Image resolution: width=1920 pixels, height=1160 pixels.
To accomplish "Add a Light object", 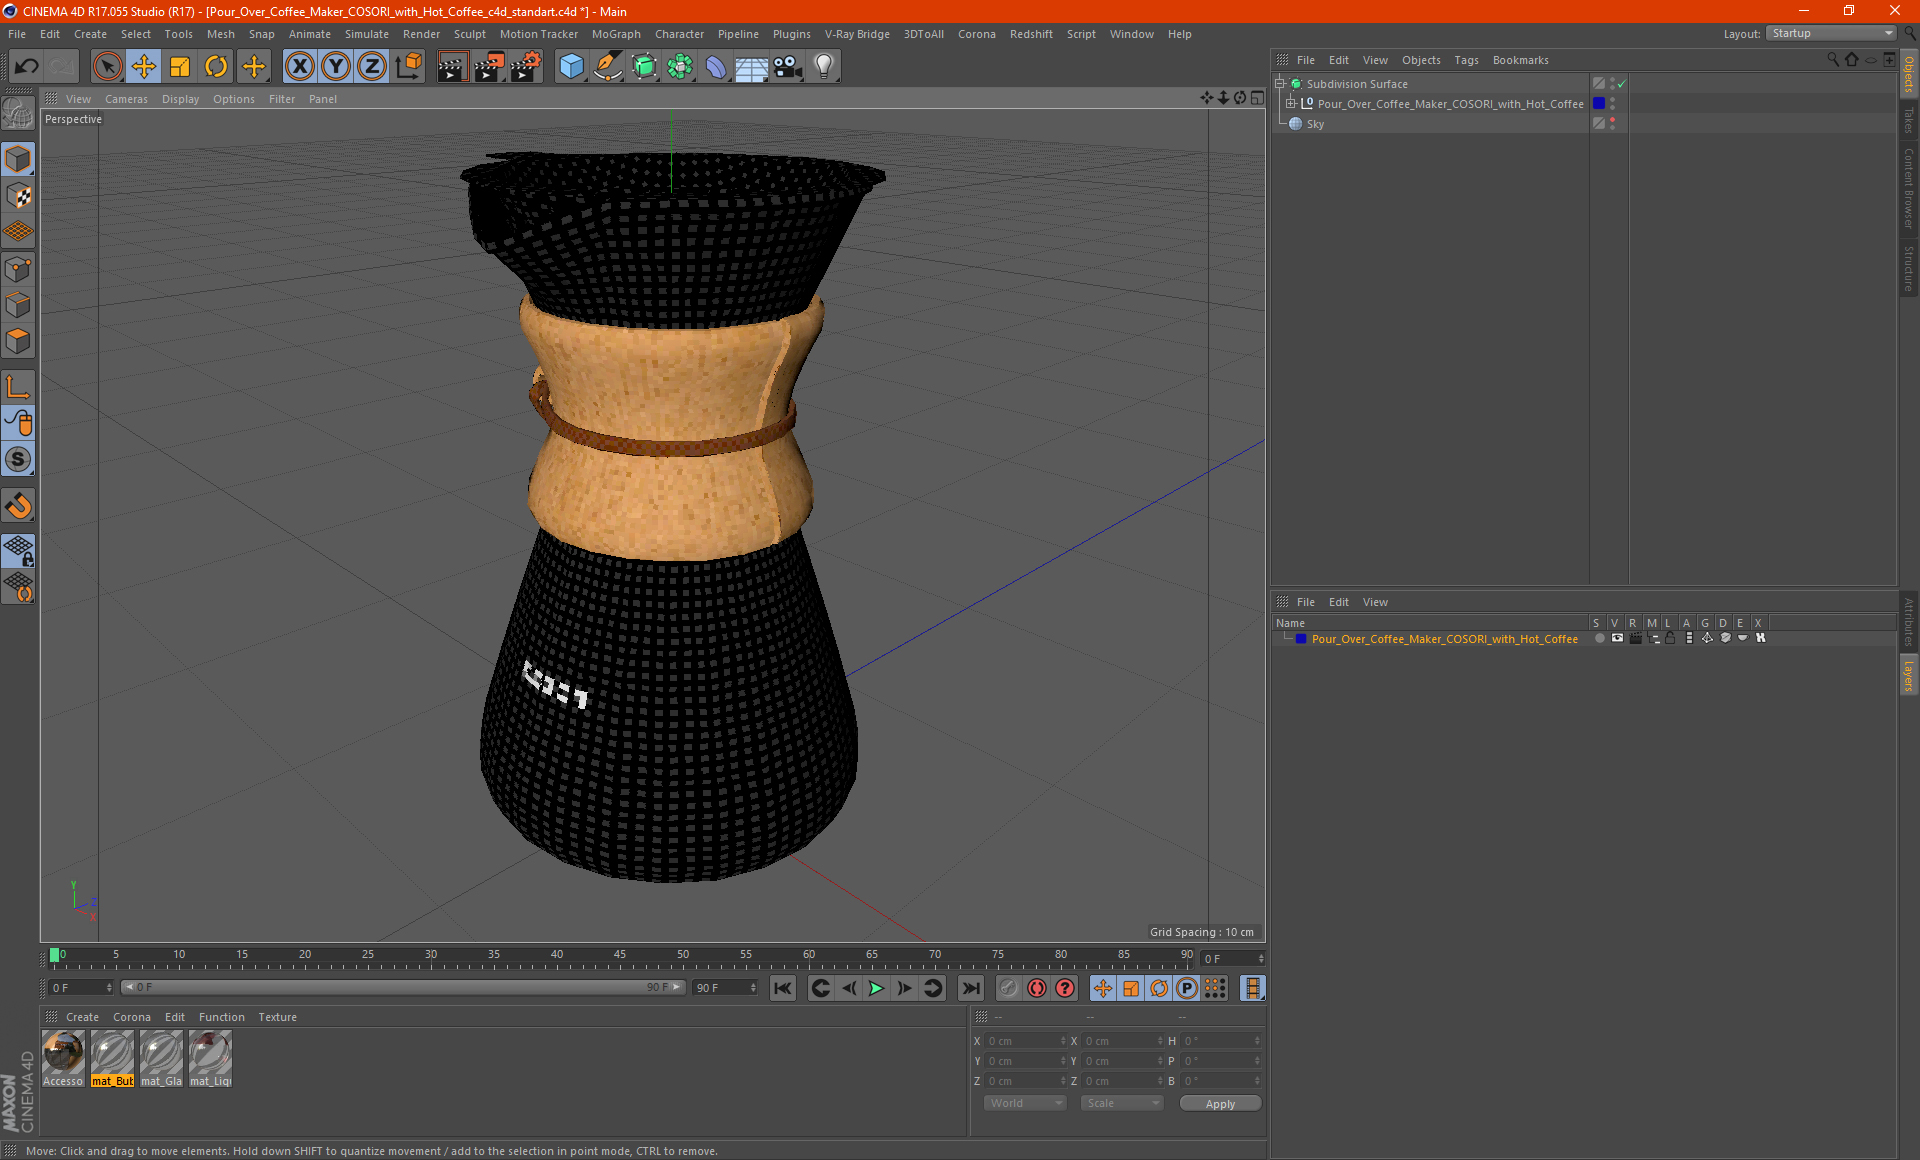I will (x=824, y=67).
